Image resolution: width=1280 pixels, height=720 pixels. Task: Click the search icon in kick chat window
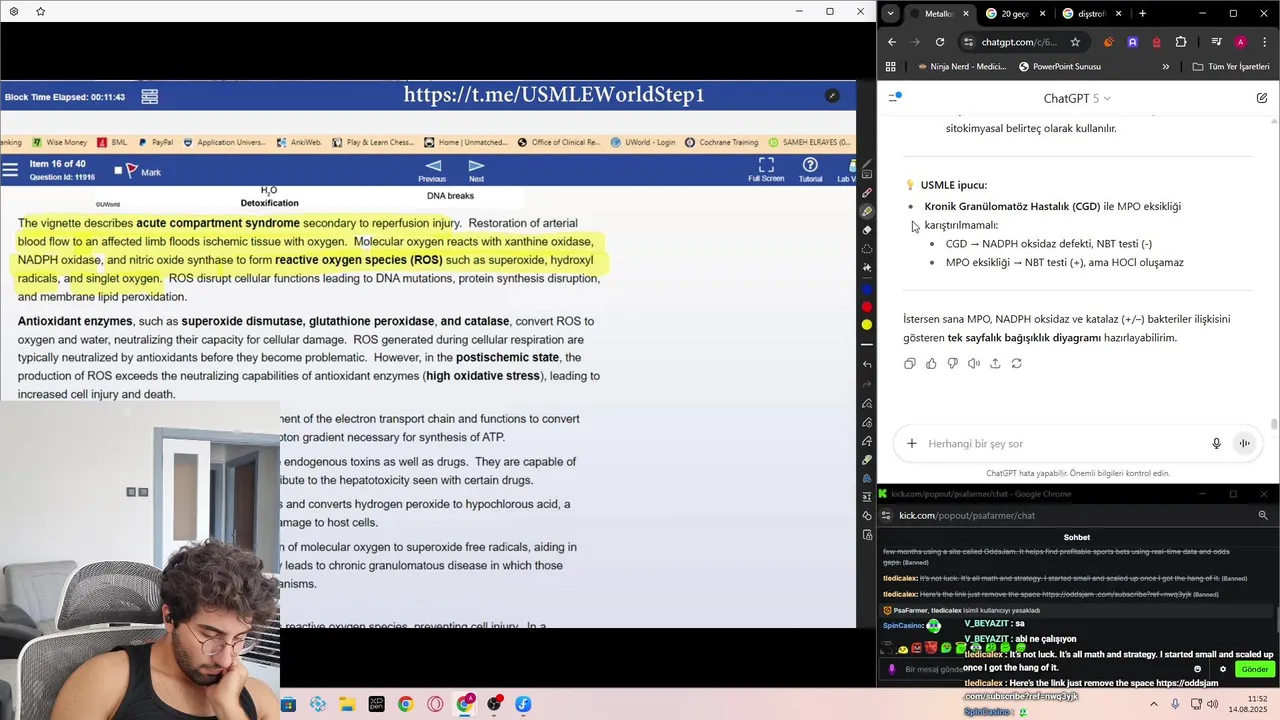point(1263,515)
